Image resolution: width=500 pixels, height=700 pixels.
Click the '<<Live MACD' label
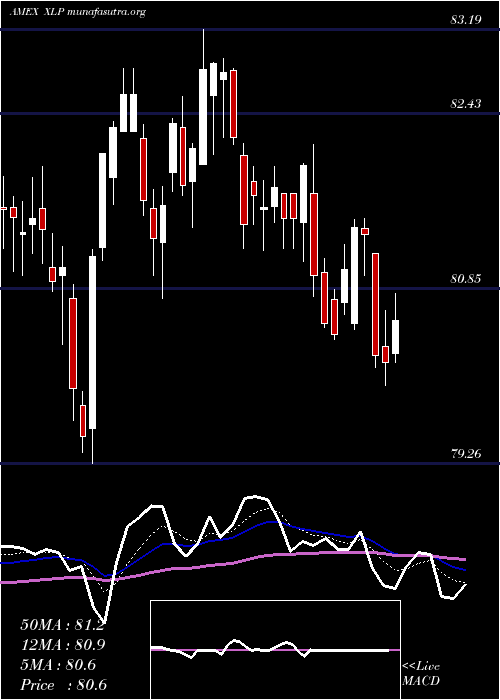[421, 674]
